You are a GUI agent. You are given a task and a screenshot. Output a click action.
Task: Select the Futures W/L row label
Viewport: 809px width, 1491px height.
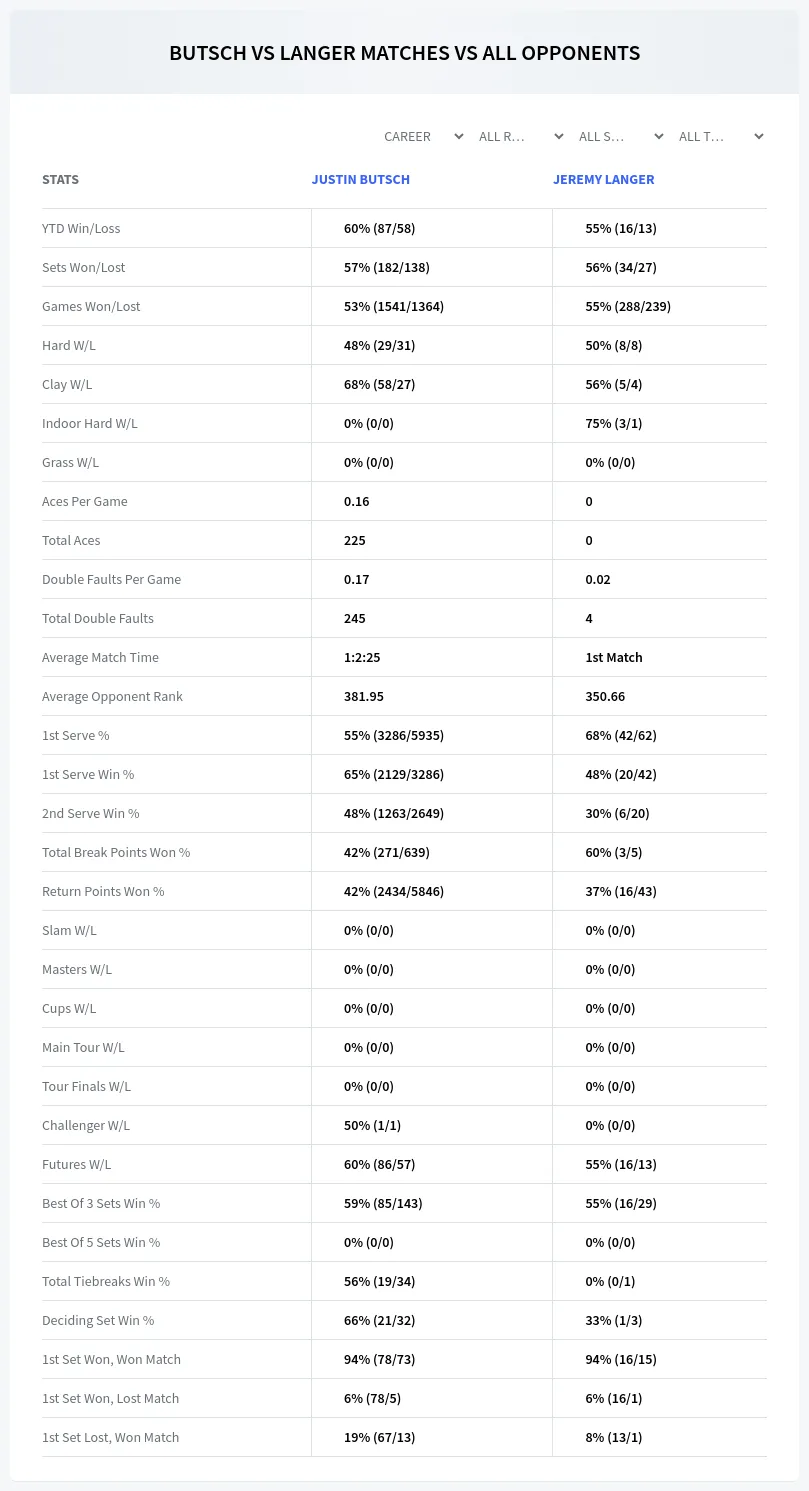click(77, 1164)
